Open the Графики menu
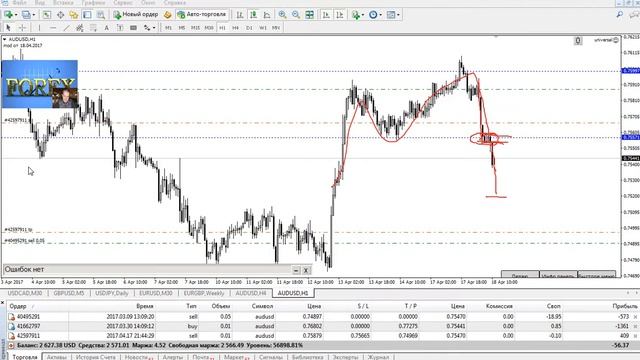 tap(93, 3)
